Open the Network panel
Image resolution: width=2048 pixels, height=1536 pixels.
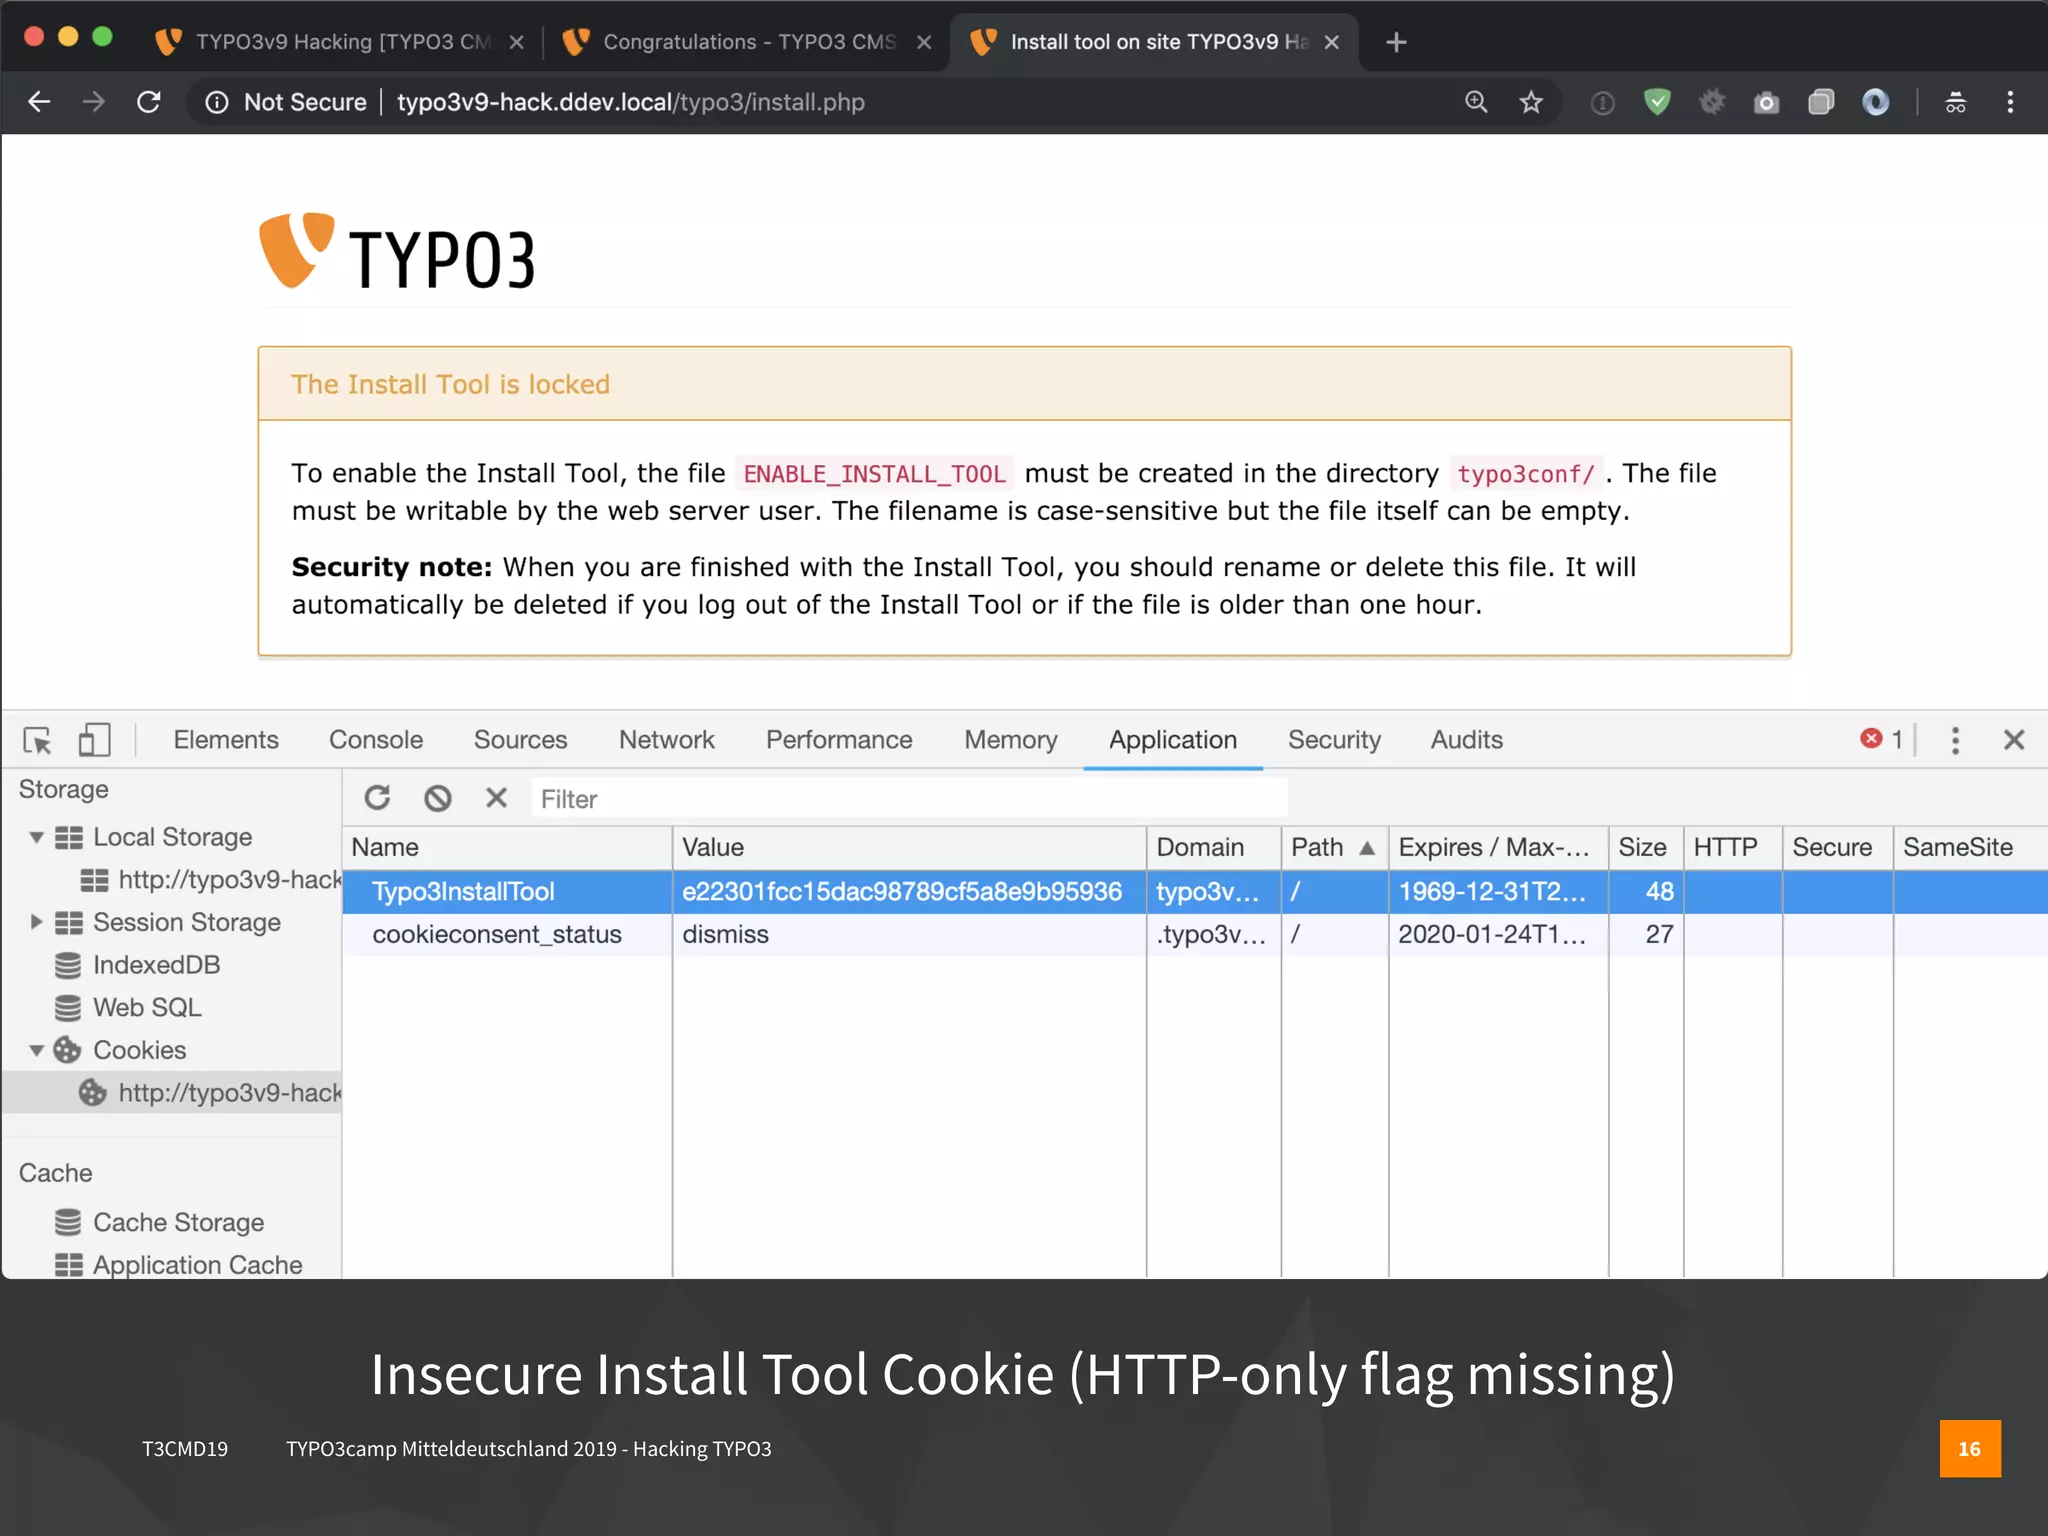(667, 740)
